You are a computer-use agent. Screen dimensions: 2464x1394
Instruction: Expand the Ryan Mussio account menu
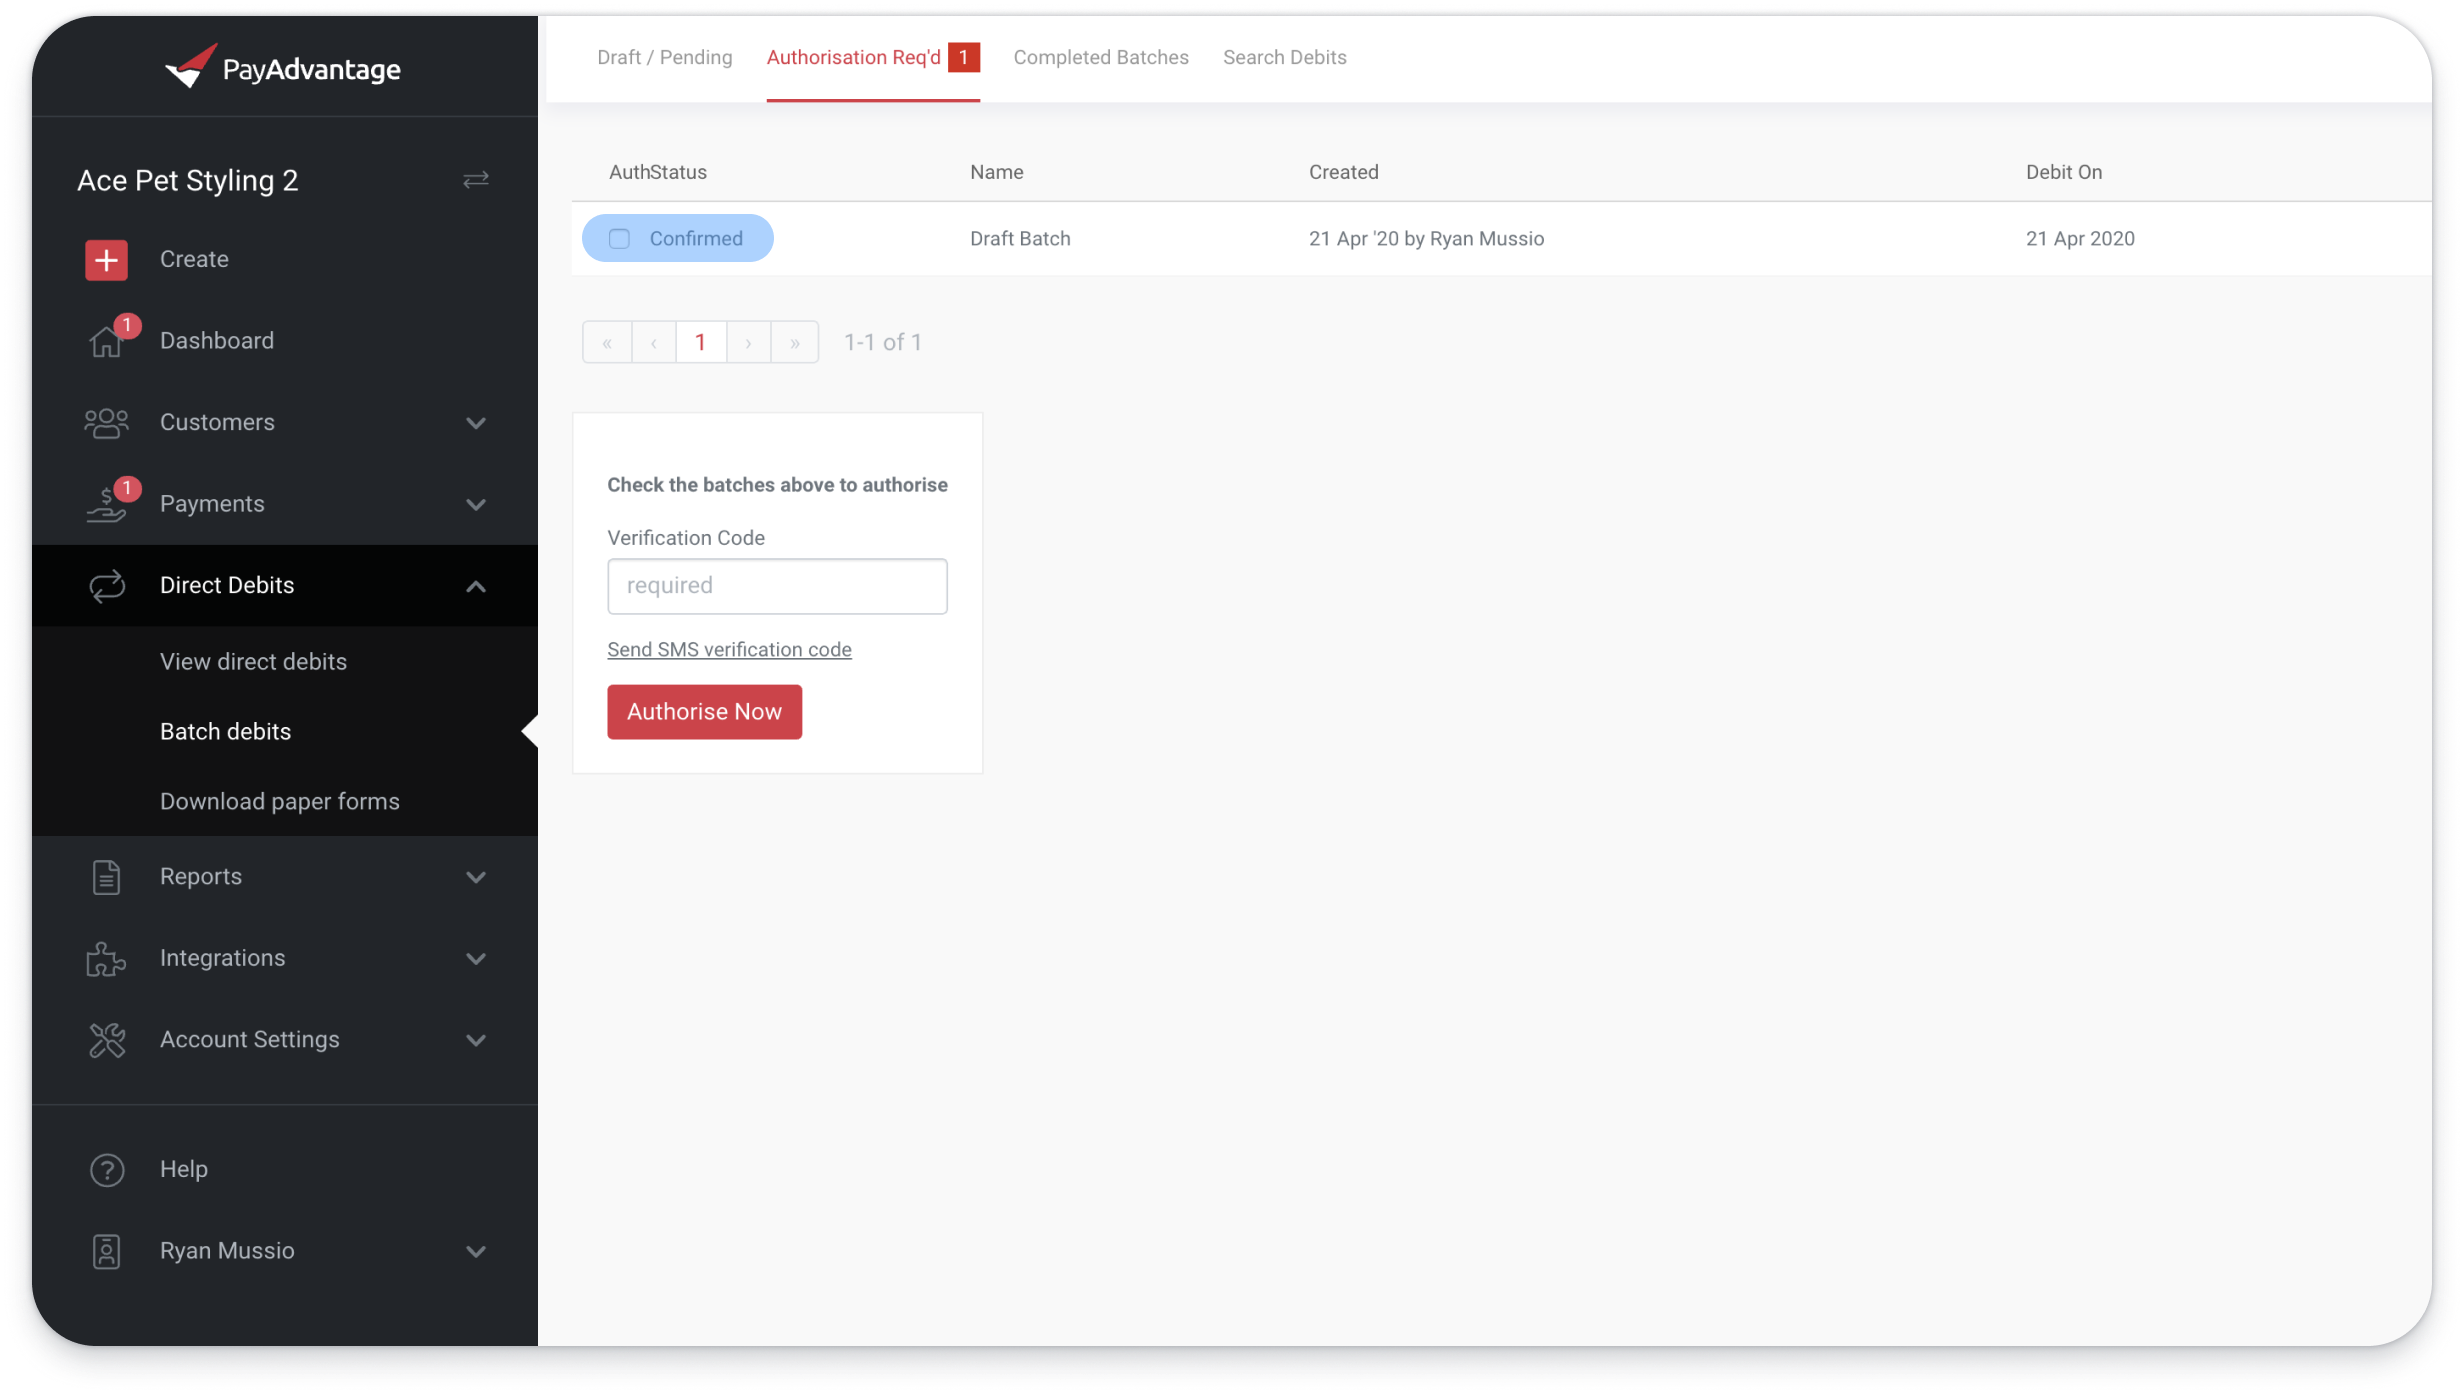[476, 1252]
